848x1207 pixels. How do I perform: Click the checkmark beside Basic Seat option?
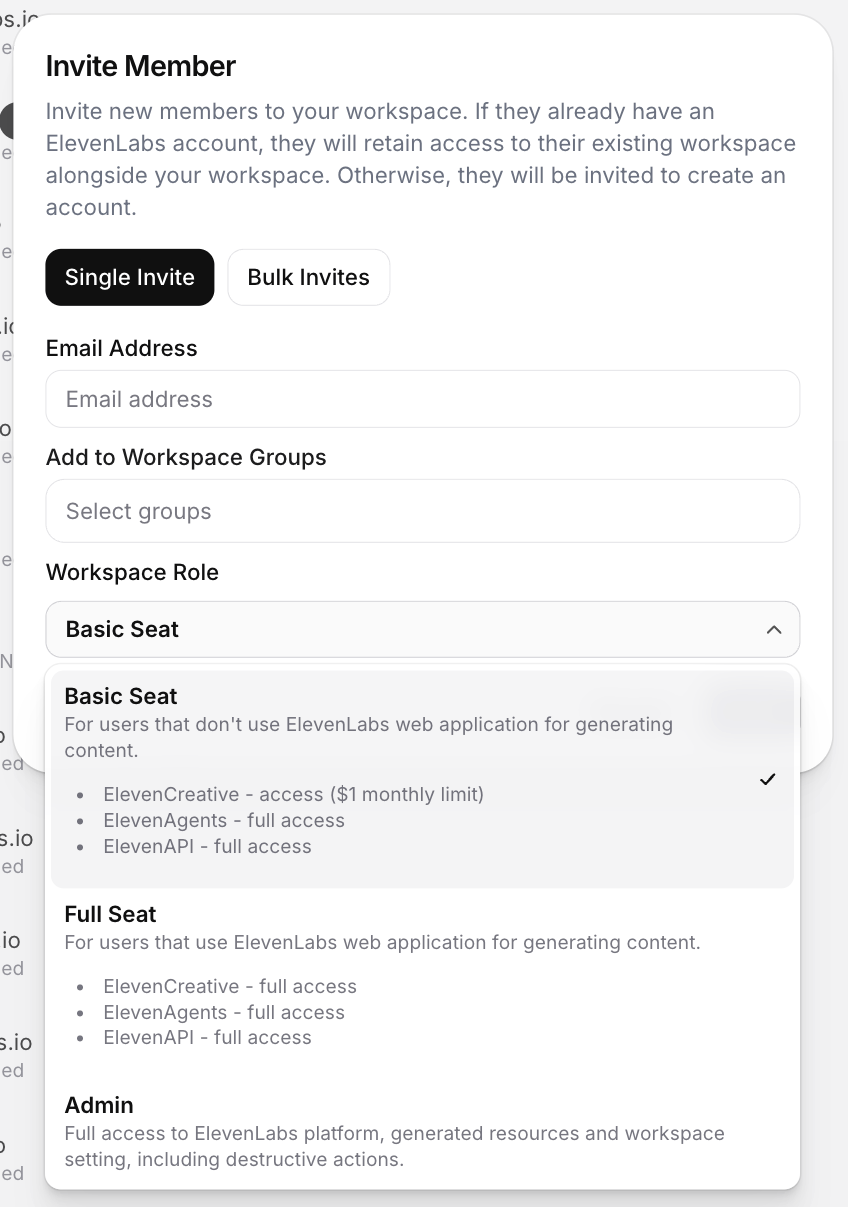coord(767,779)
